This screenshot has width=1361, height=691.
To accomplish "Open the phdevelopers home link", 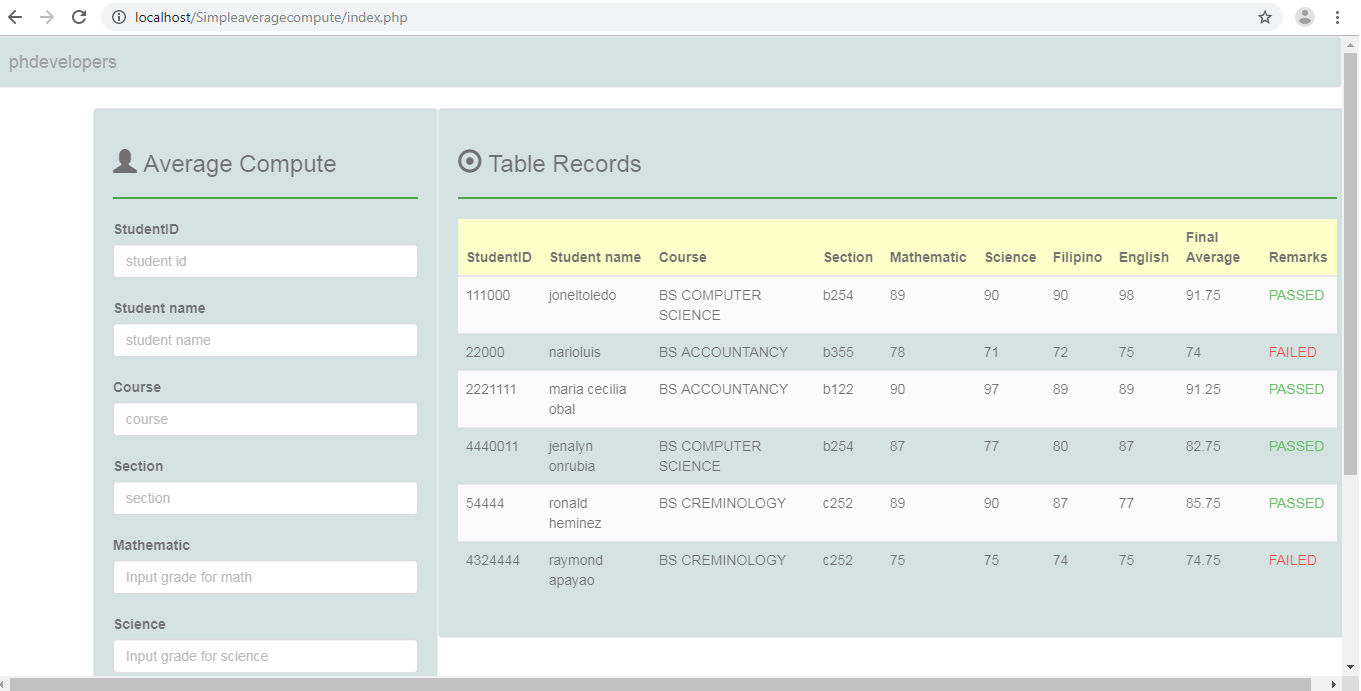I will coord(62,61).
